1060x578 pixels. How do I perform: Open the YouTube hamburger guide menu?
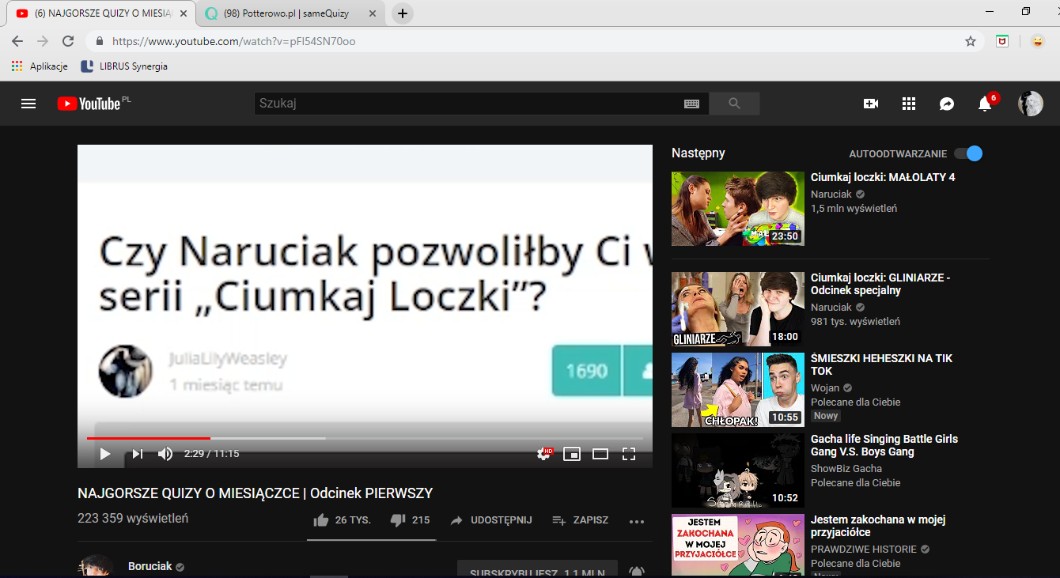click(x=28, y=104)
